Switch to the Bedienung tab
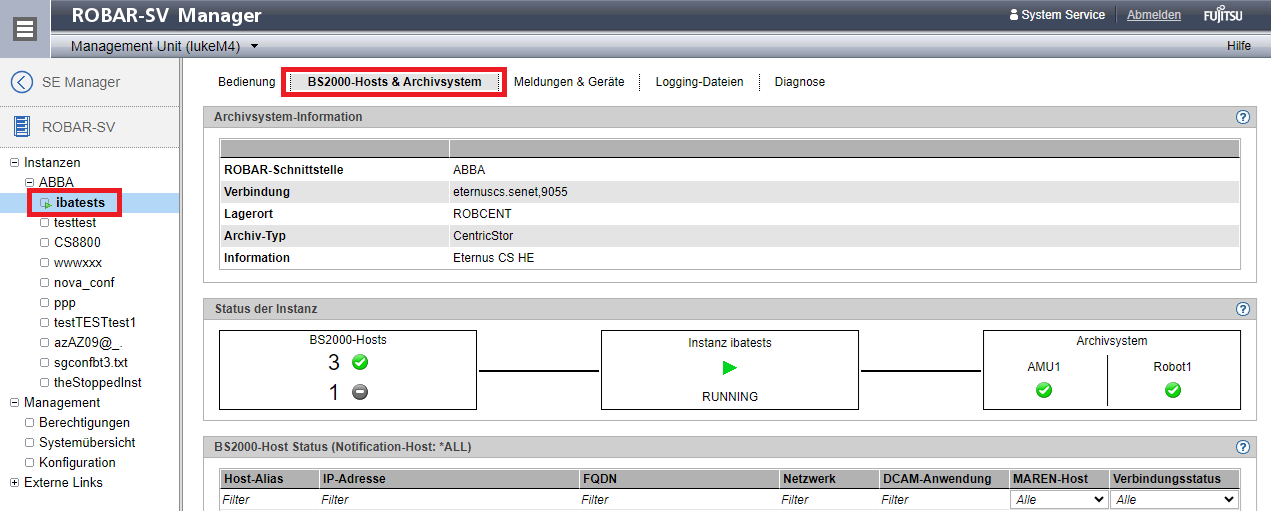This screenshot has height=511, width=1271. point(246,82)
